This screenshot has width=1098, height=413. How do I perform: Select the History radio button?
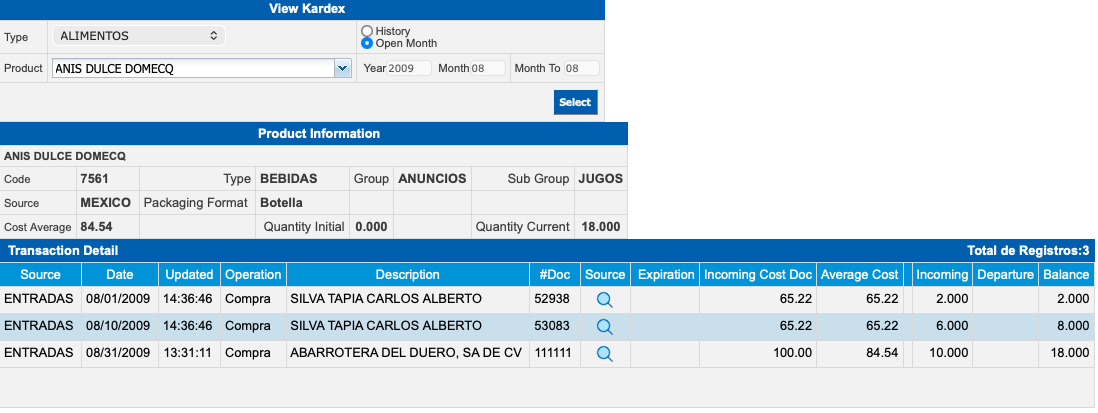(x=367, y=32)
